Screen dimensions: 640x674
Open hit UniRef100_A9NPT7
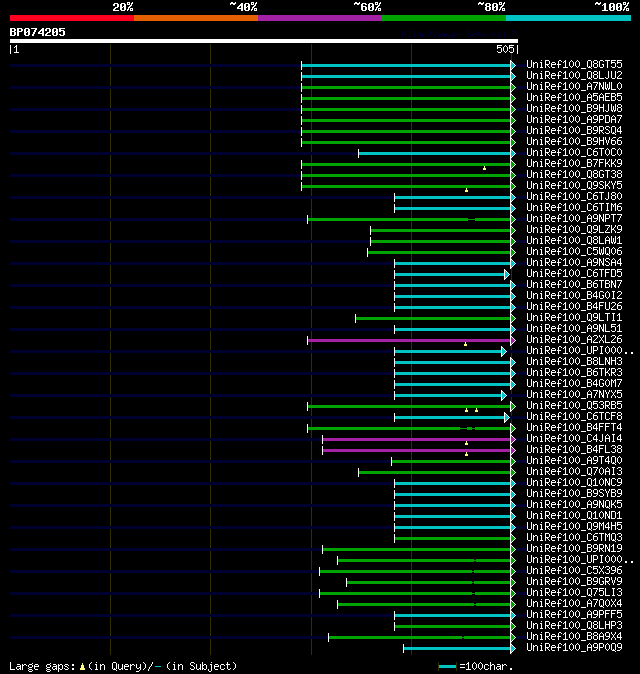click(574, 218)
